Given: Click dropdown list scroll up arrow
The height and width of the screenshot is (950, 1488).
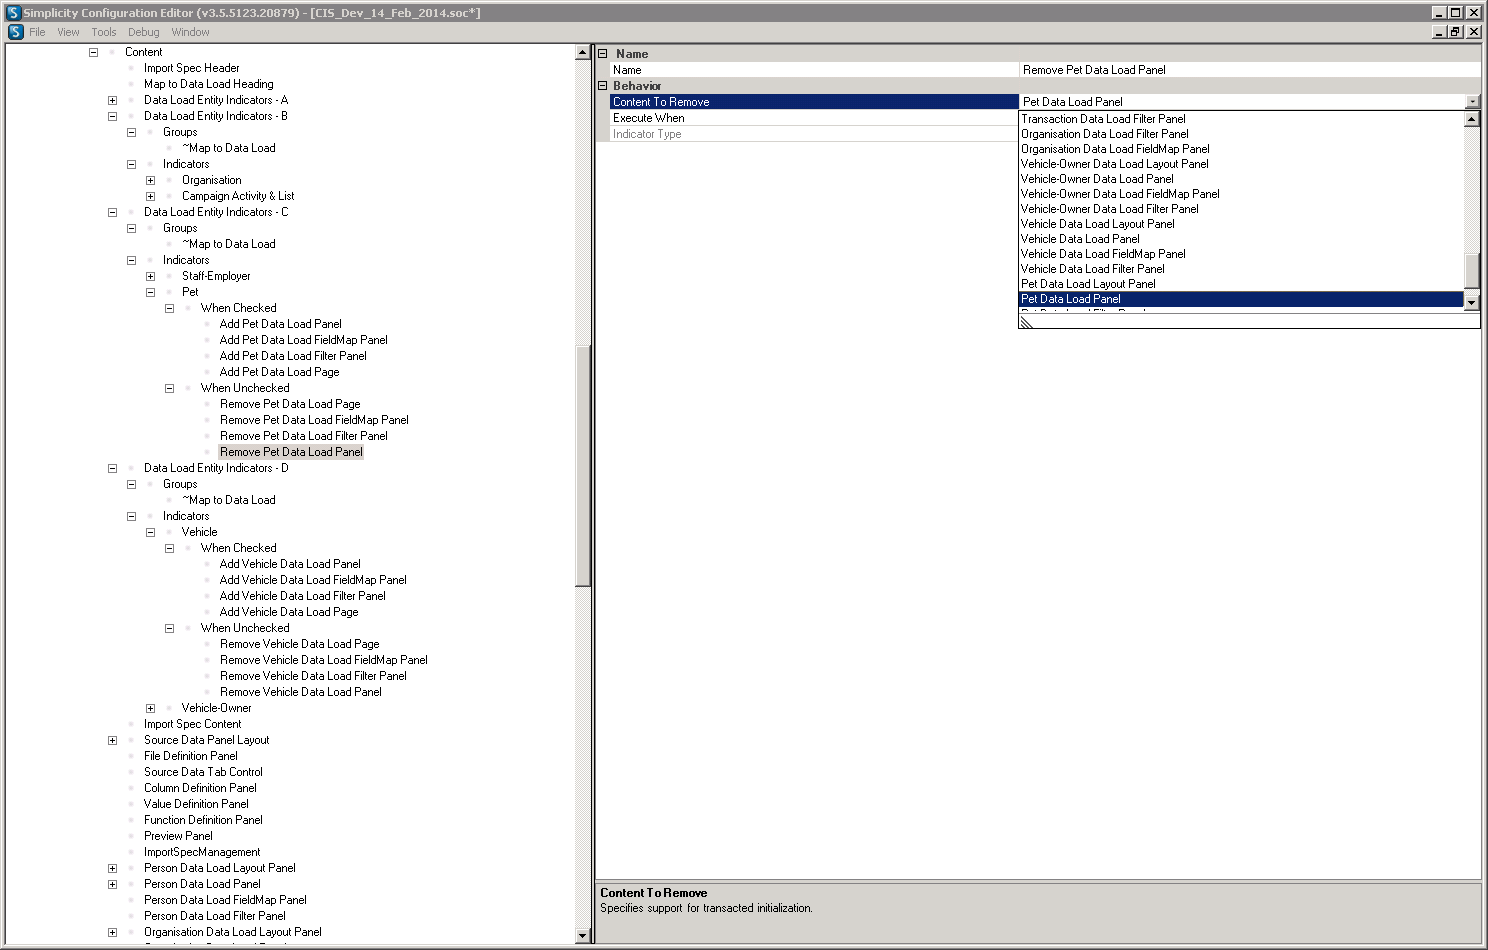Looking at the screenshot, I should click(1471, 119).
